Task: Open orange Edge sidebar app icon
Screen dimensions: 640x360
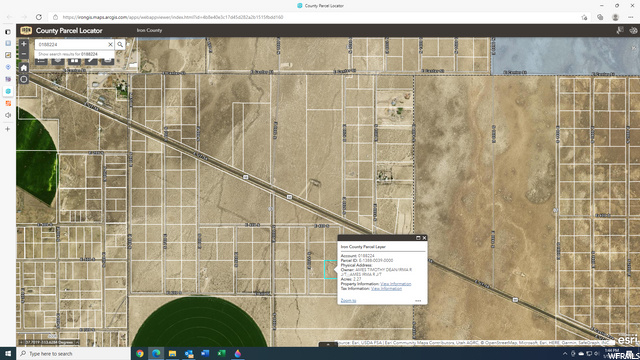Action: pyautogui.click(x=8, y=103)
